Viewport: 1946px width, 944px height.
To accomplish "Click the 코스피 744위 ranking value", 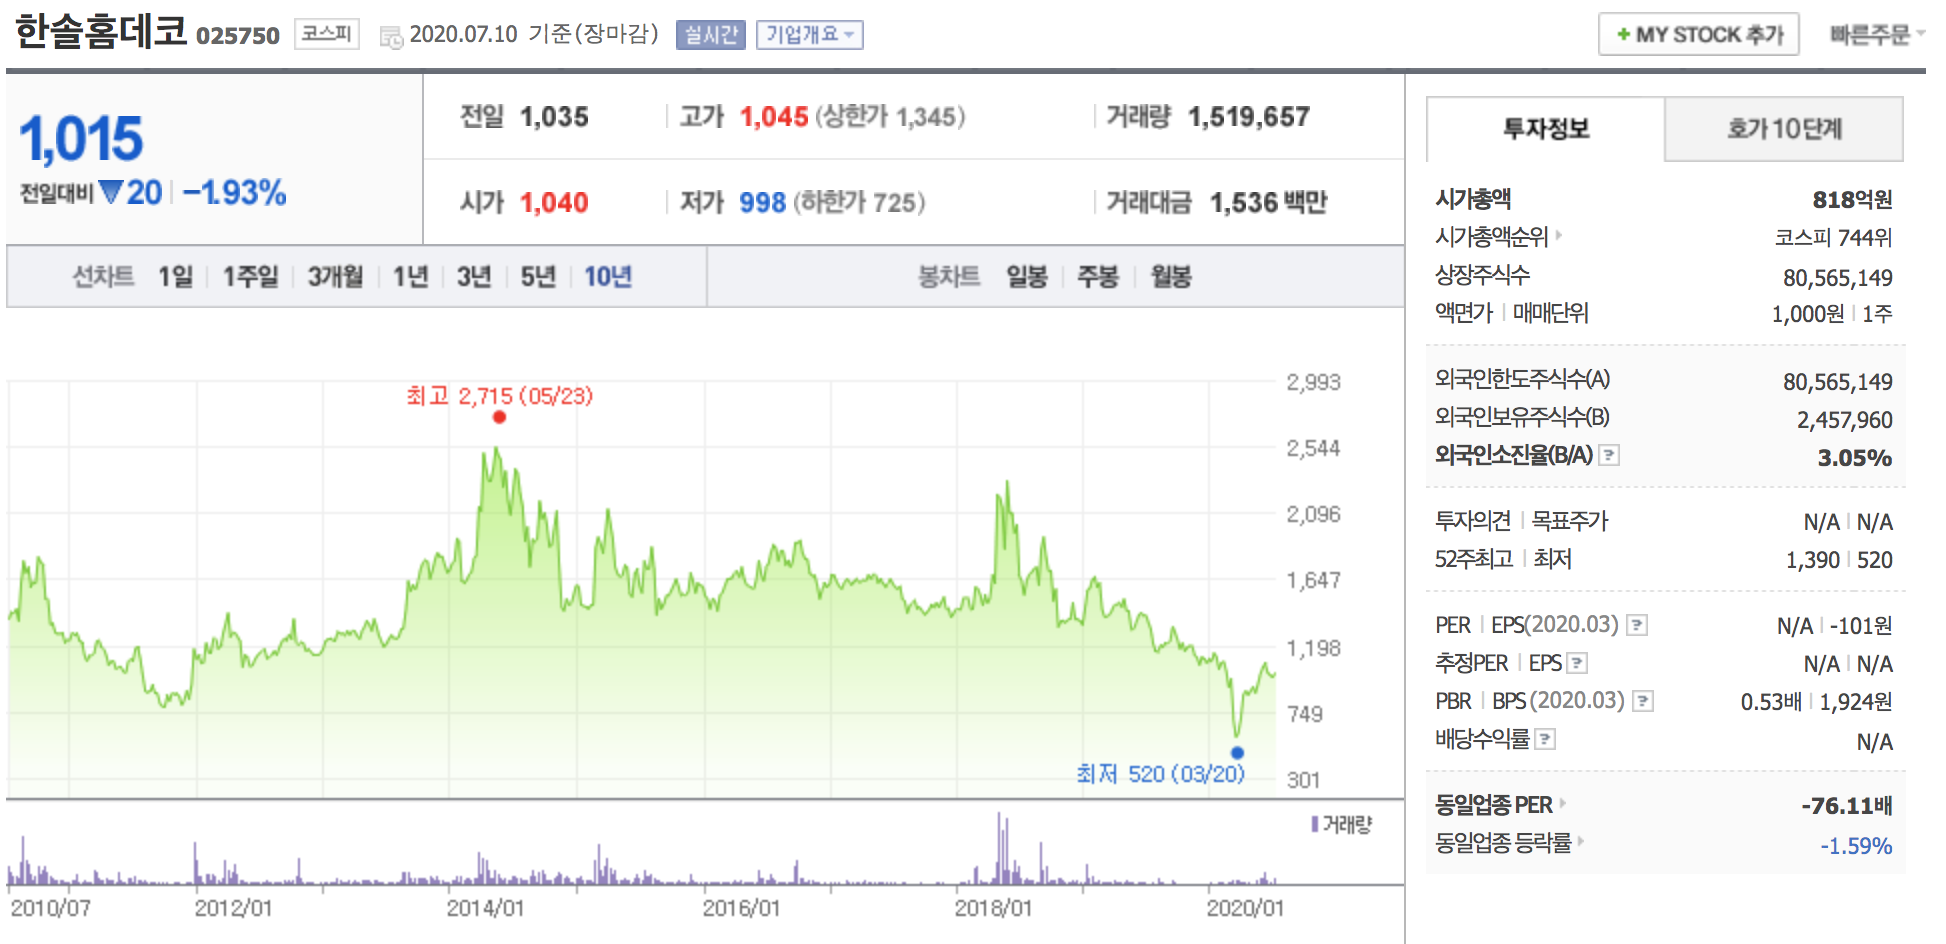I will 1833,238.
